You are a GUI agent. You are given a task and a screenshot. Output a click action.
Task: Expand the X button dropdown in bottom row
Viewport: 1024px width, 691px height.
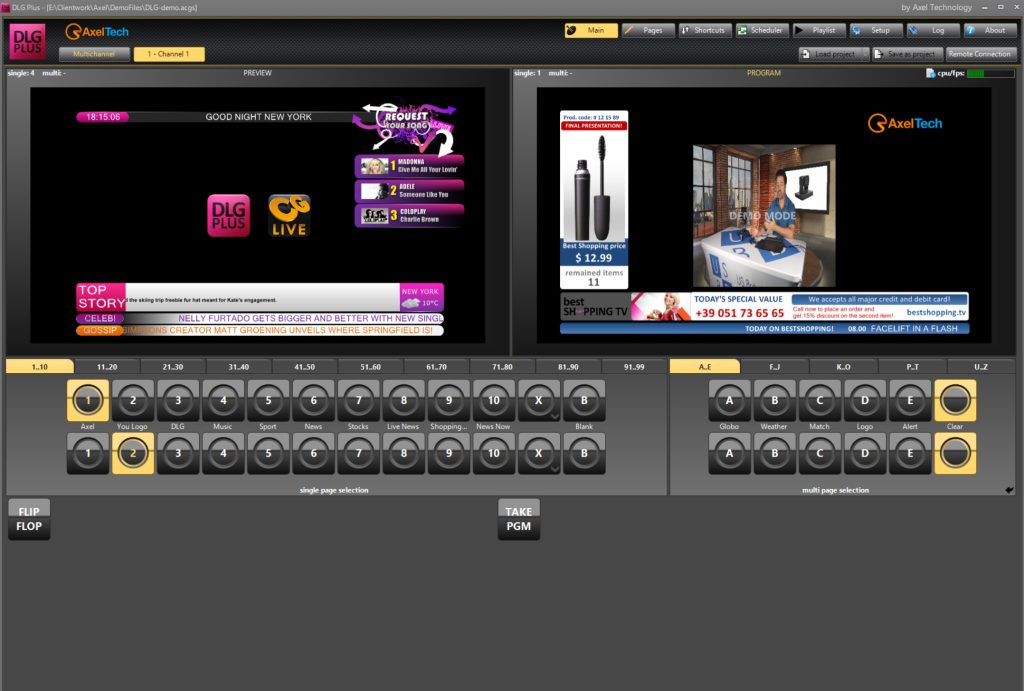(554, 469)
